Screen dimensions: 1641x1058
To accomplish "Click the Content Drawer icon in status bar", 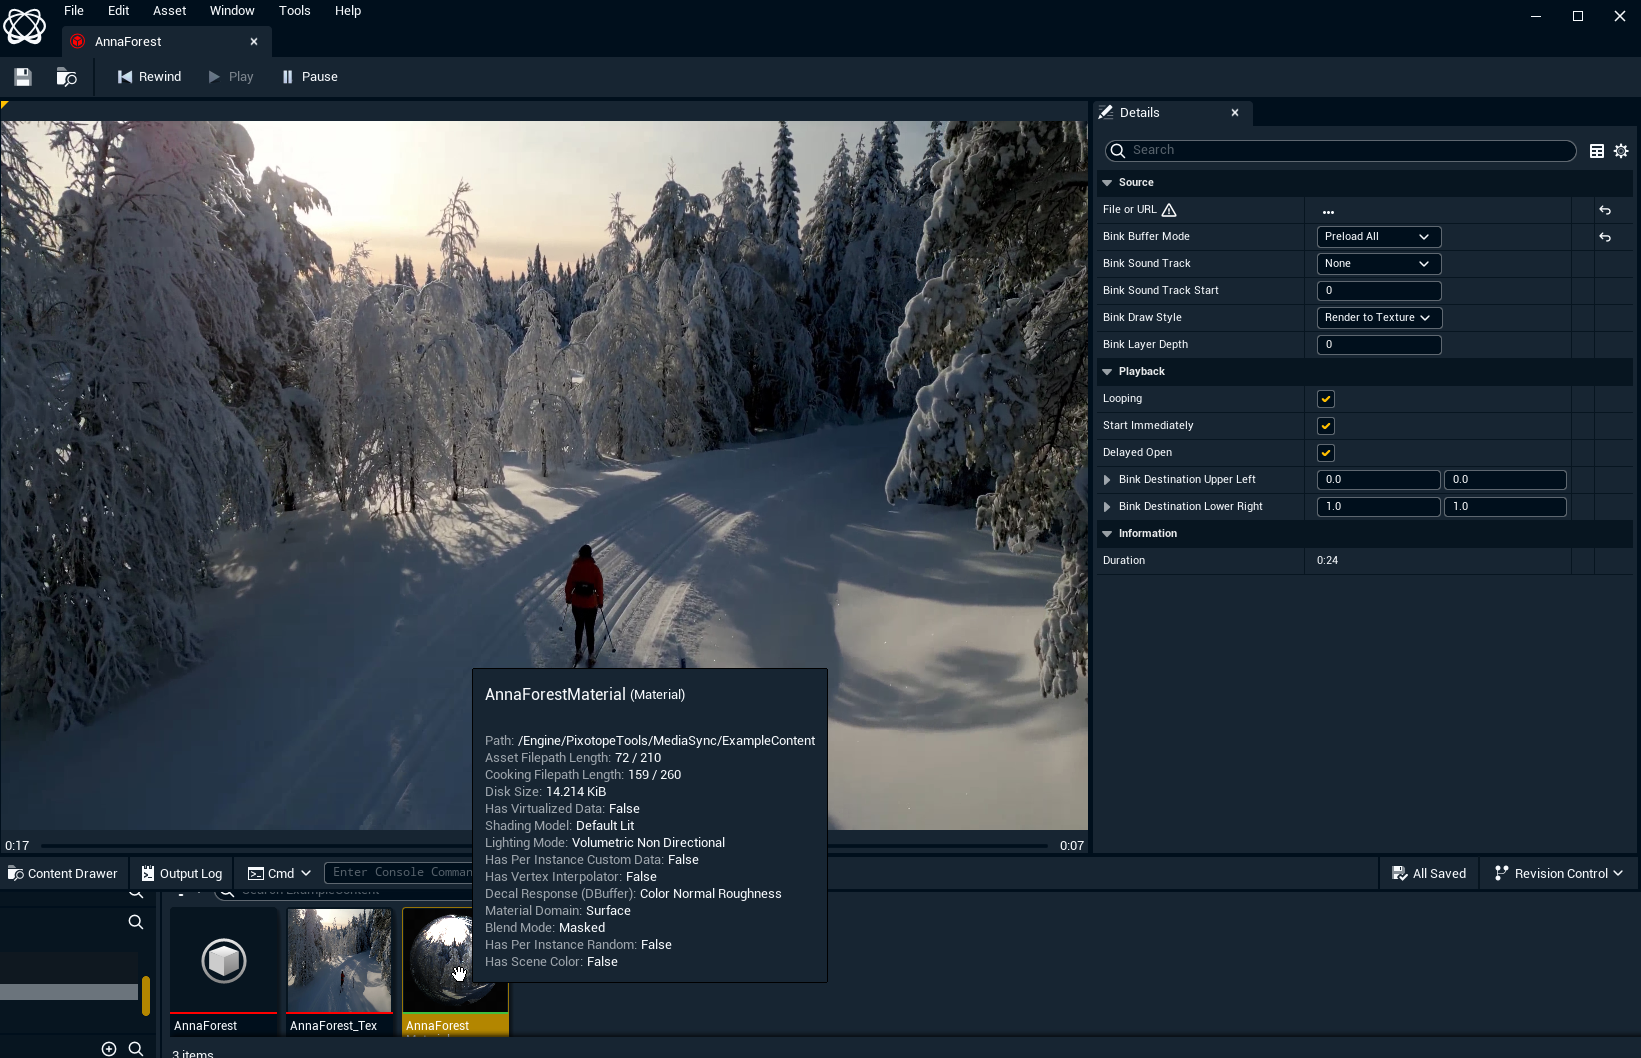I will [x=14, y=873].
